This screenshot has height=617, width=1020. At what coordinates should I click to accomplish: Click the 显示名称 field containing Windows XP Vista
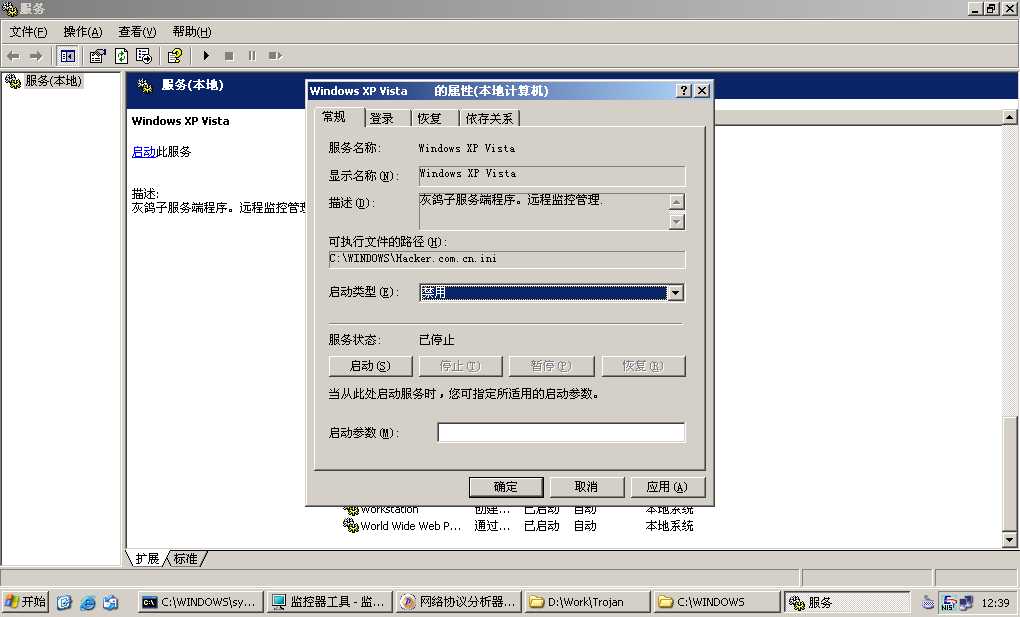tap(552, 175)
